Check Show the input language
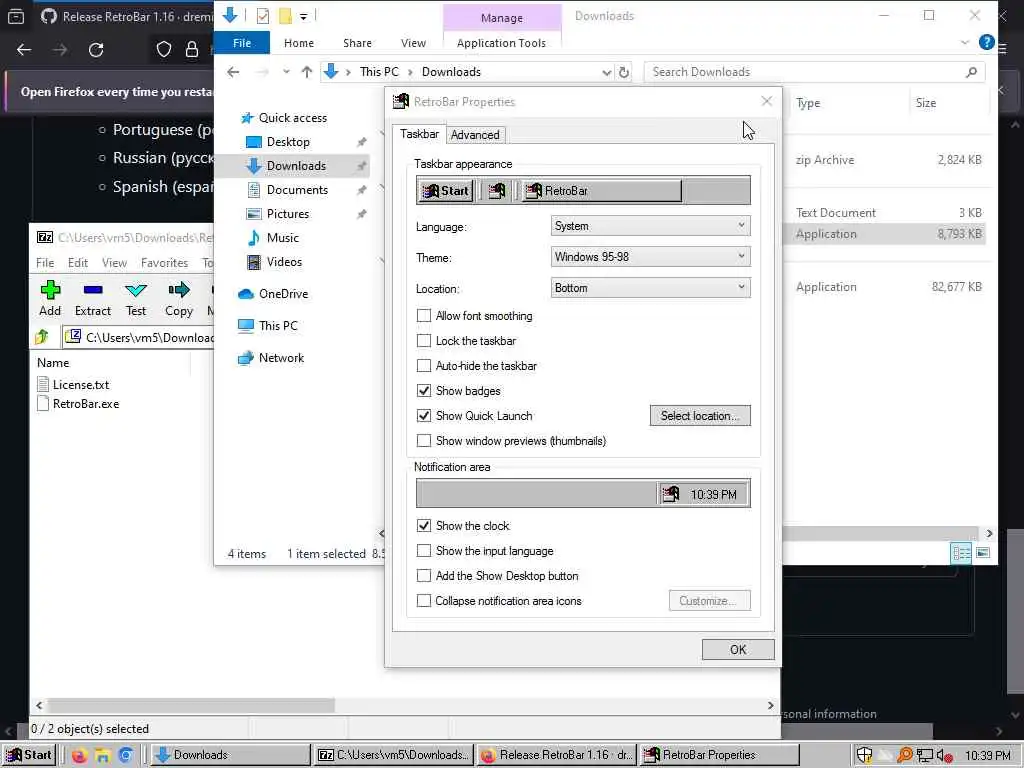Viewport: 1024px width, 768px height. tap(424, 551)
